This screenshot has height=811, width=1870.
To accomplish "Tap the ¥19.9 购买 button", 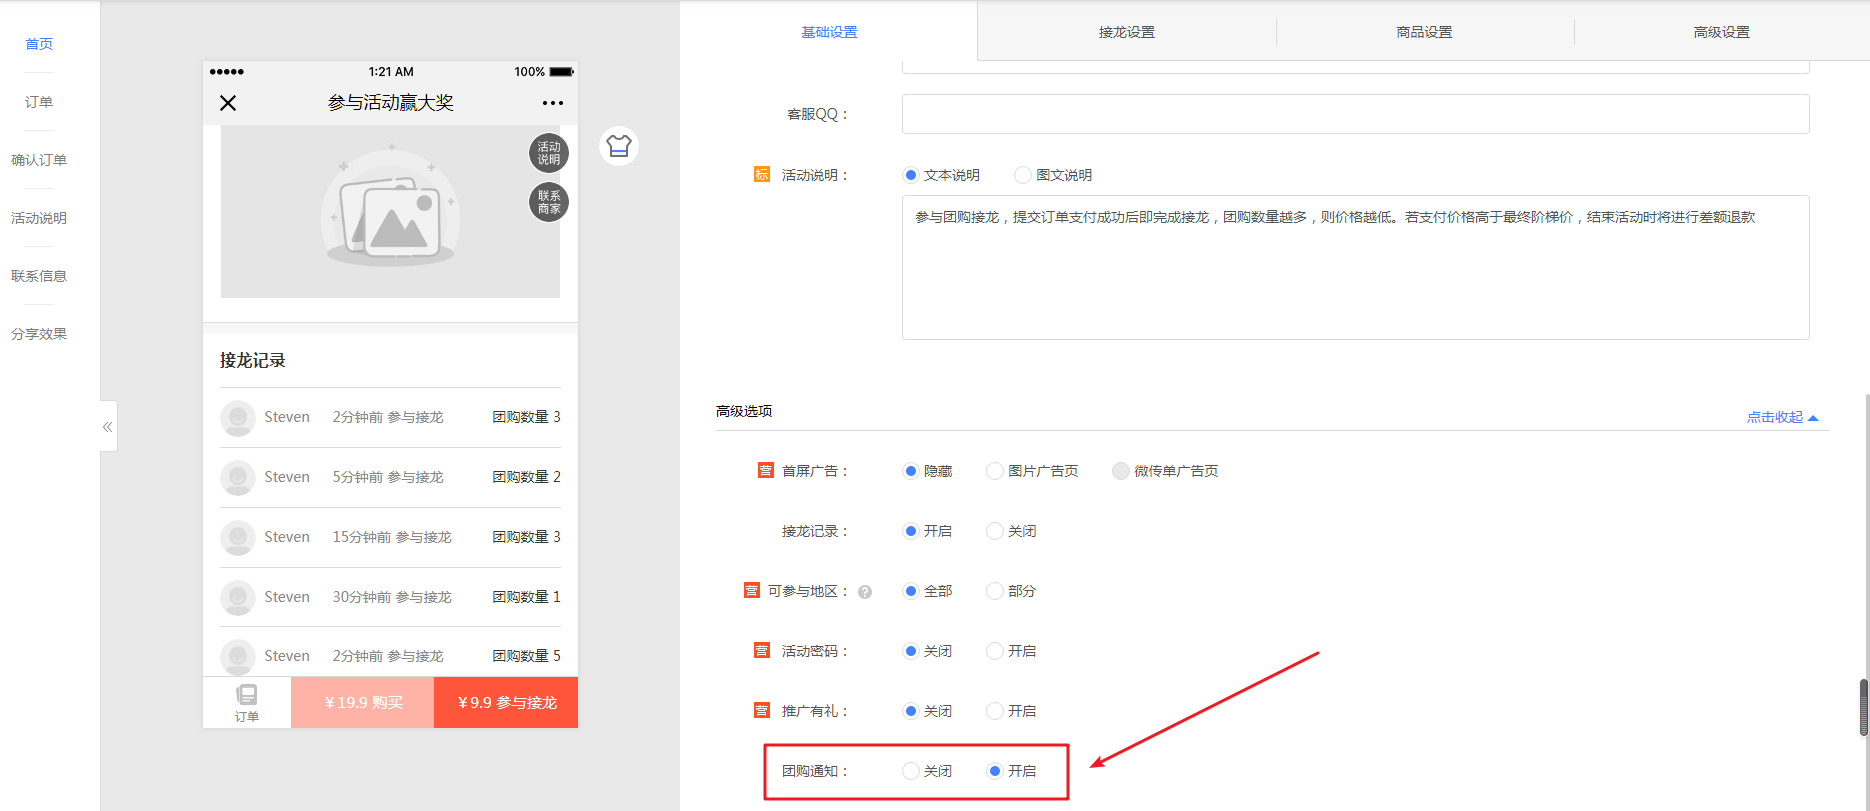I will (x=363, y=702).
